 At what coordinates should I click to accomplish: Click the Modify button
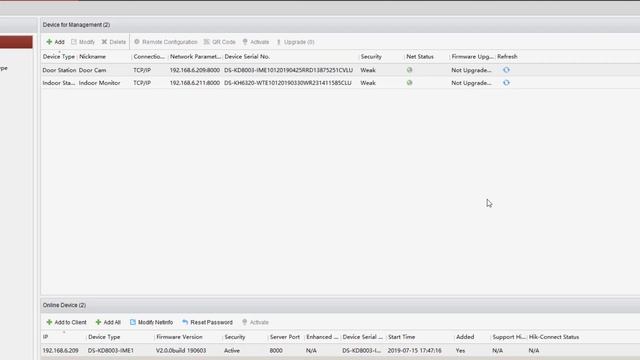click(x=83, y=42)
